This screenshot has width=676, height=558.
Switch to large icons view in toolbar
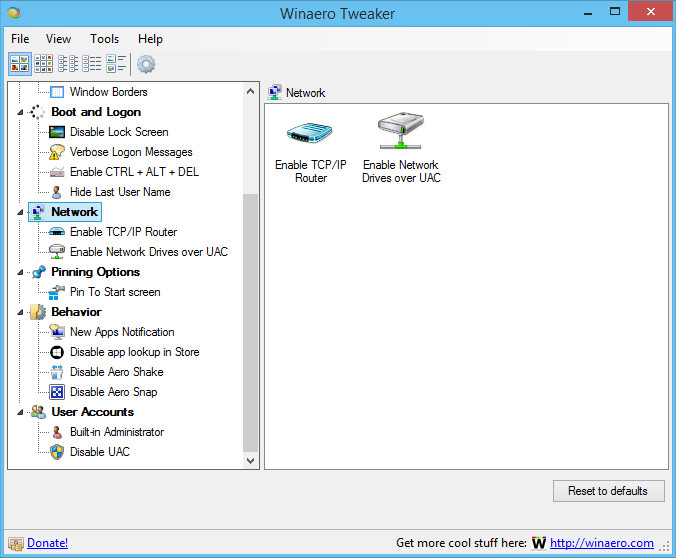pos(20,64)
